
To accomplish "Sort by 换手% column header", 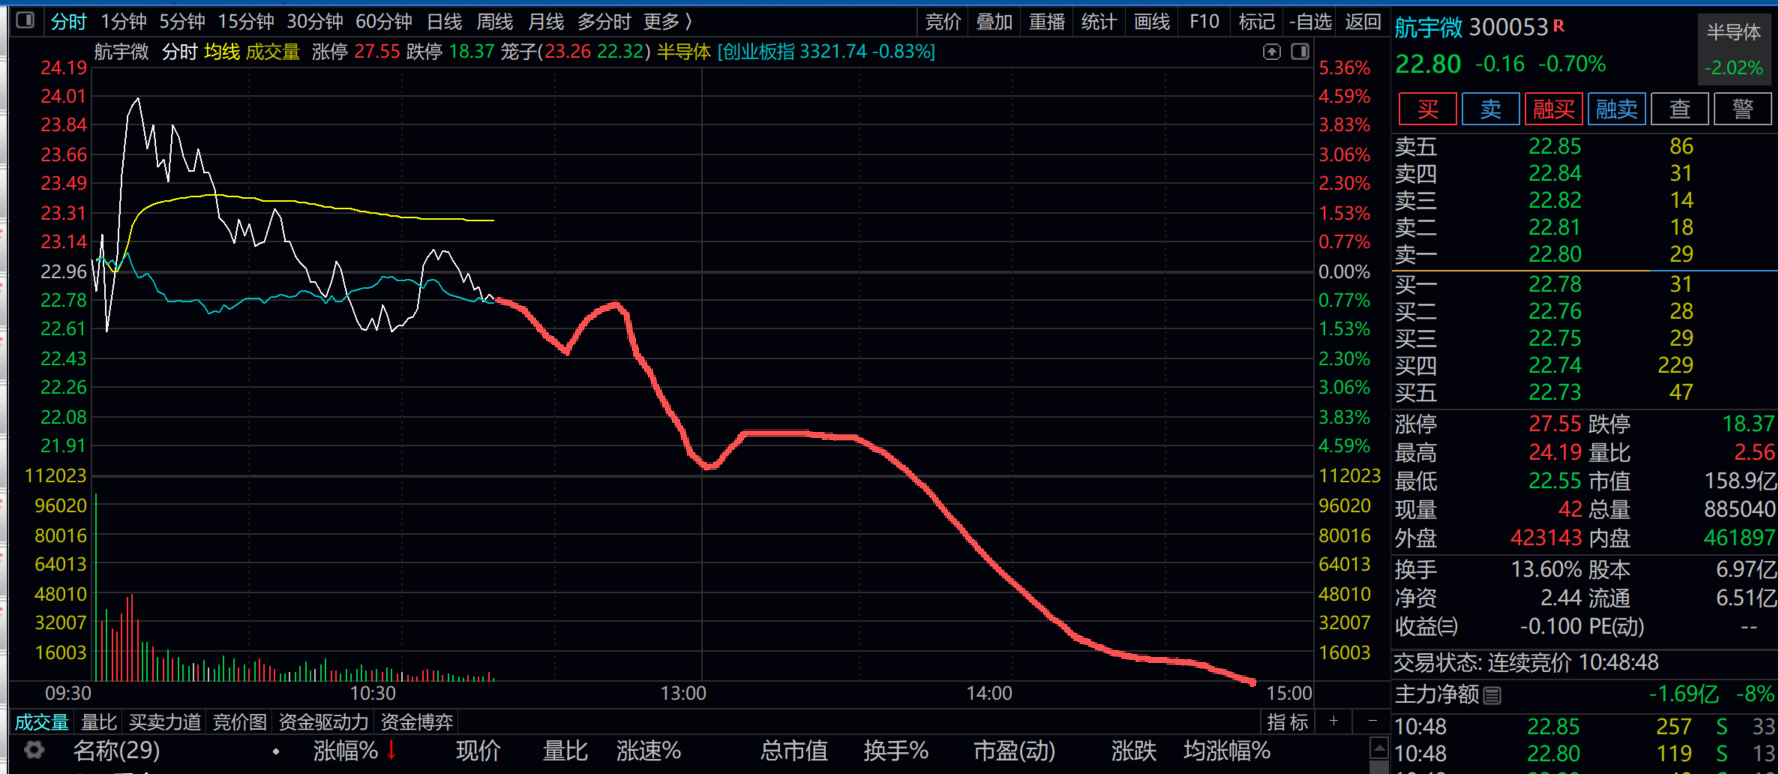I will tap(896, 750).
